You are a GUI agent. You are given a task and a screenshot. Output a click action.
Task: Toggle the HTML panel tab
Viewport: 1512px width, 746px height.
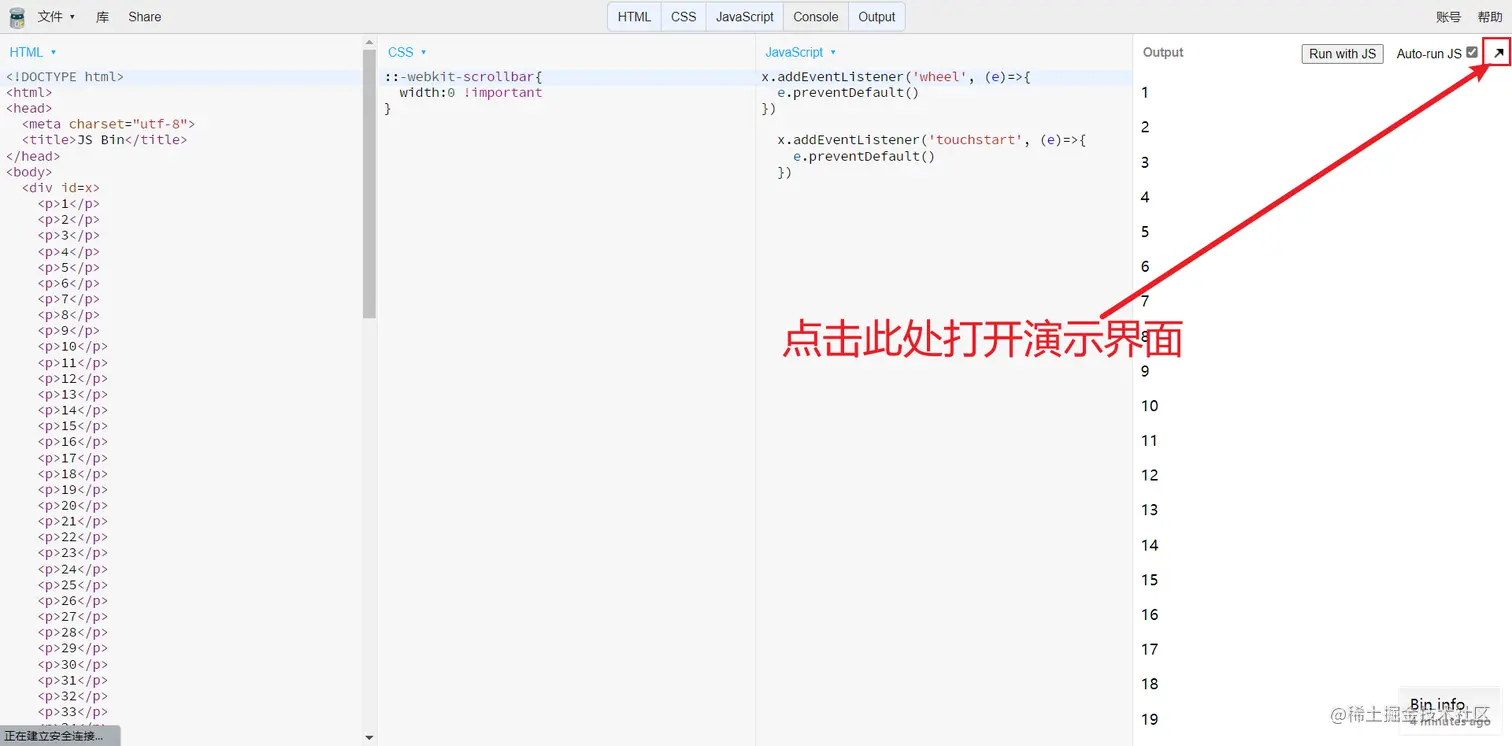[x=633, y=16]
